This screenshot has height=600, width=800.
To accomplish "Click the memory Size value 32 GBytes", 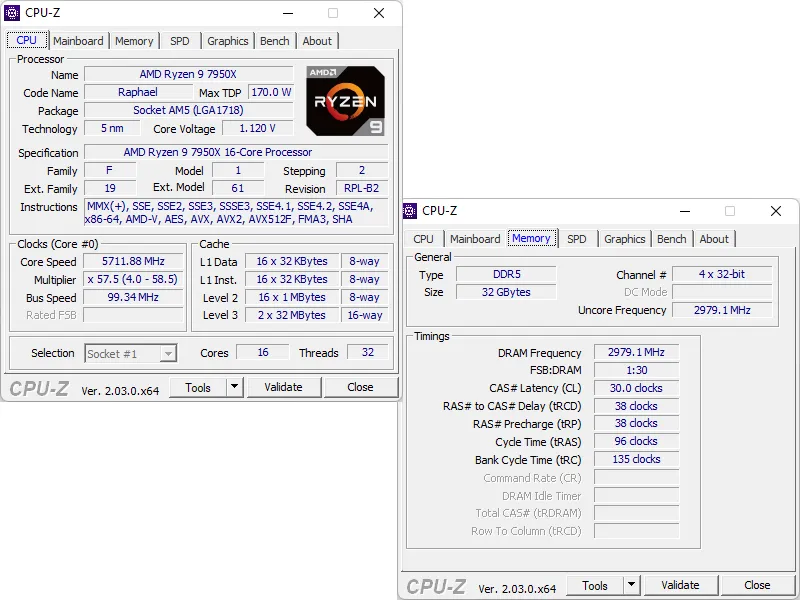I will coord(506,292).
